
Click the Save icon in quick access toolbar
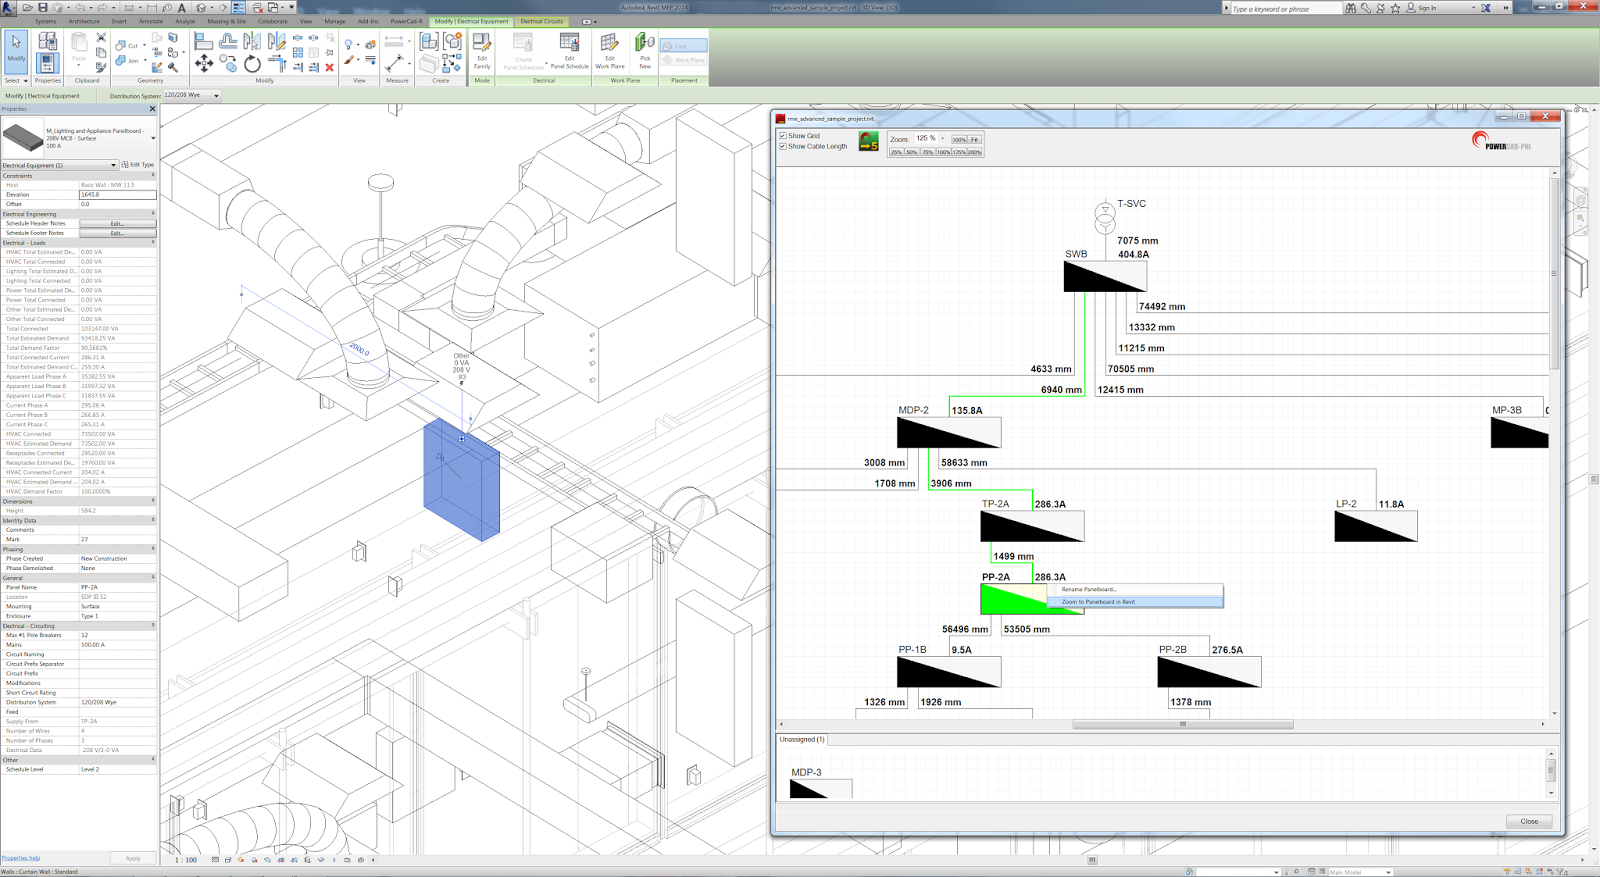(x=43, y=7)
